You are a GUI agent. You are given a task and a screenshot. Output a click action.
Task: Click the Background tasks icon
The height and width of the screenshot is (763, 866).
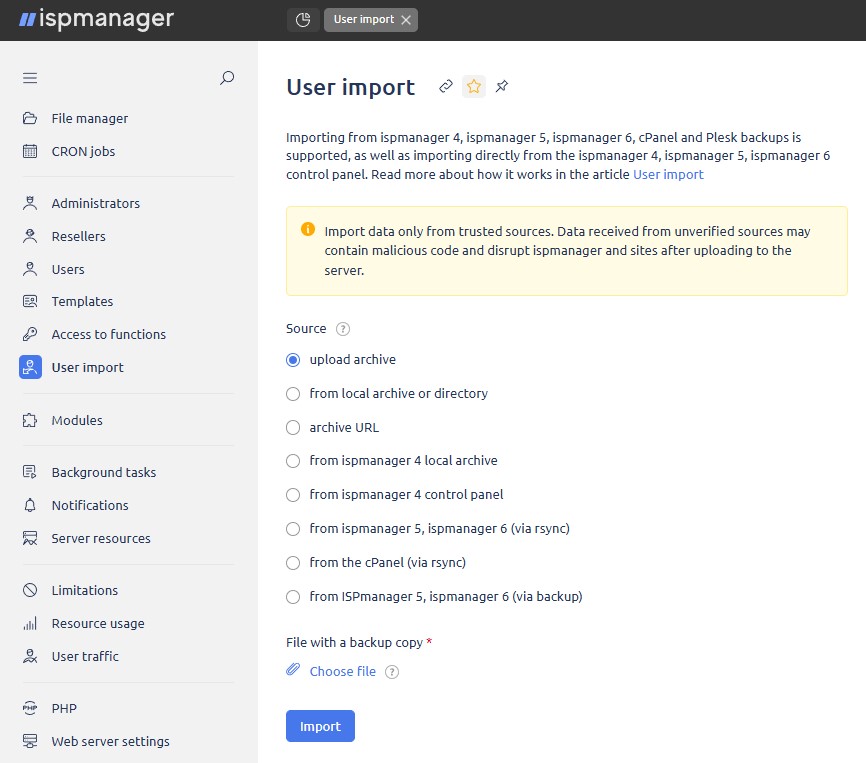[x=30, y=472]
